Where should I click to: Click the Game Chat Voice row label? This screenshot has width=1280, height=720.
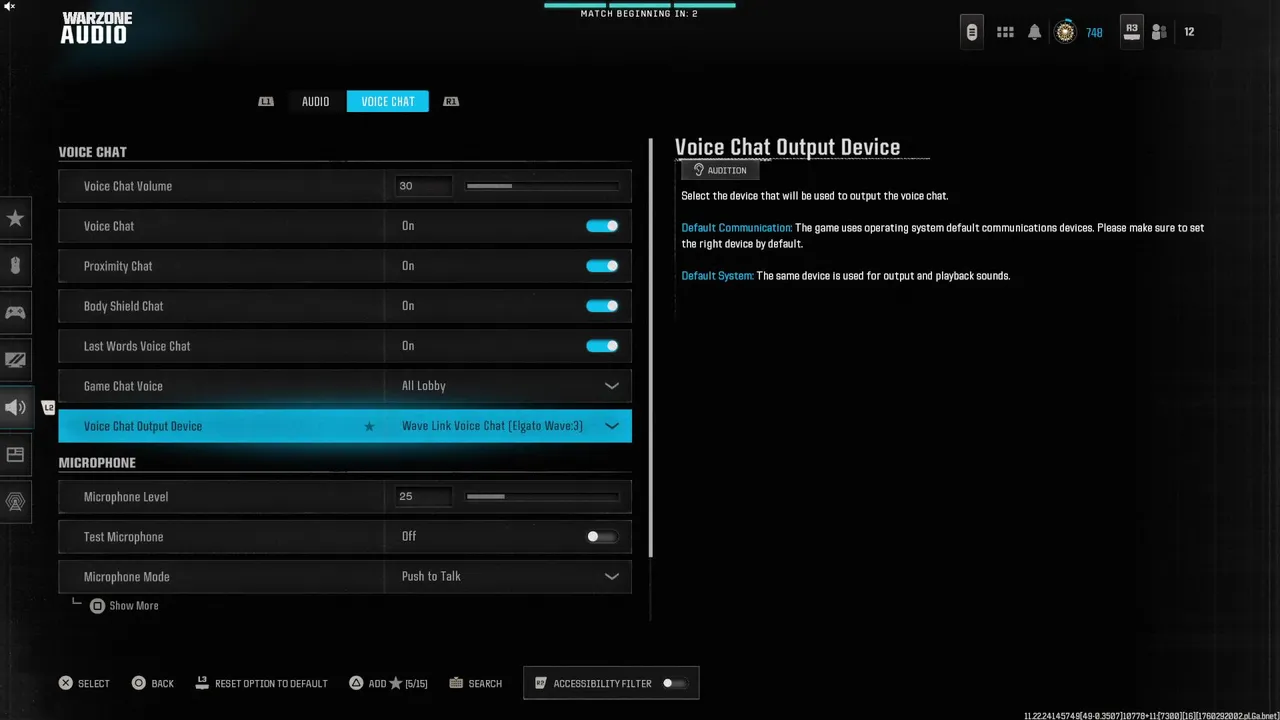click(123, 386)
